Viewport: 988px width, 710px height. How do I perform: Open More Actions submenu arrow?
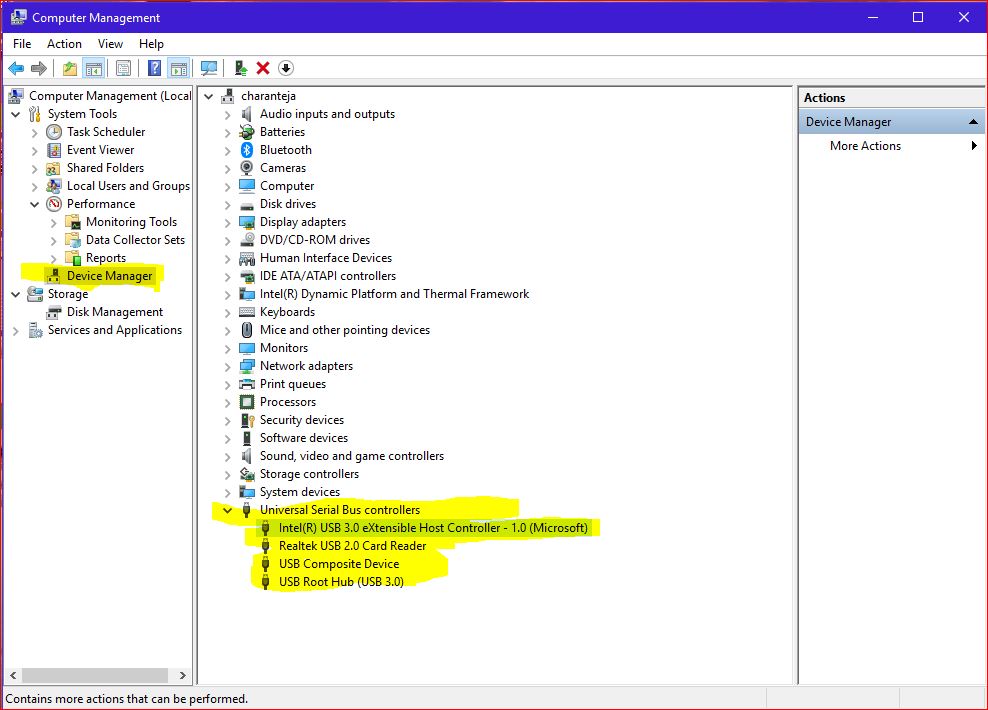[974, 146]
